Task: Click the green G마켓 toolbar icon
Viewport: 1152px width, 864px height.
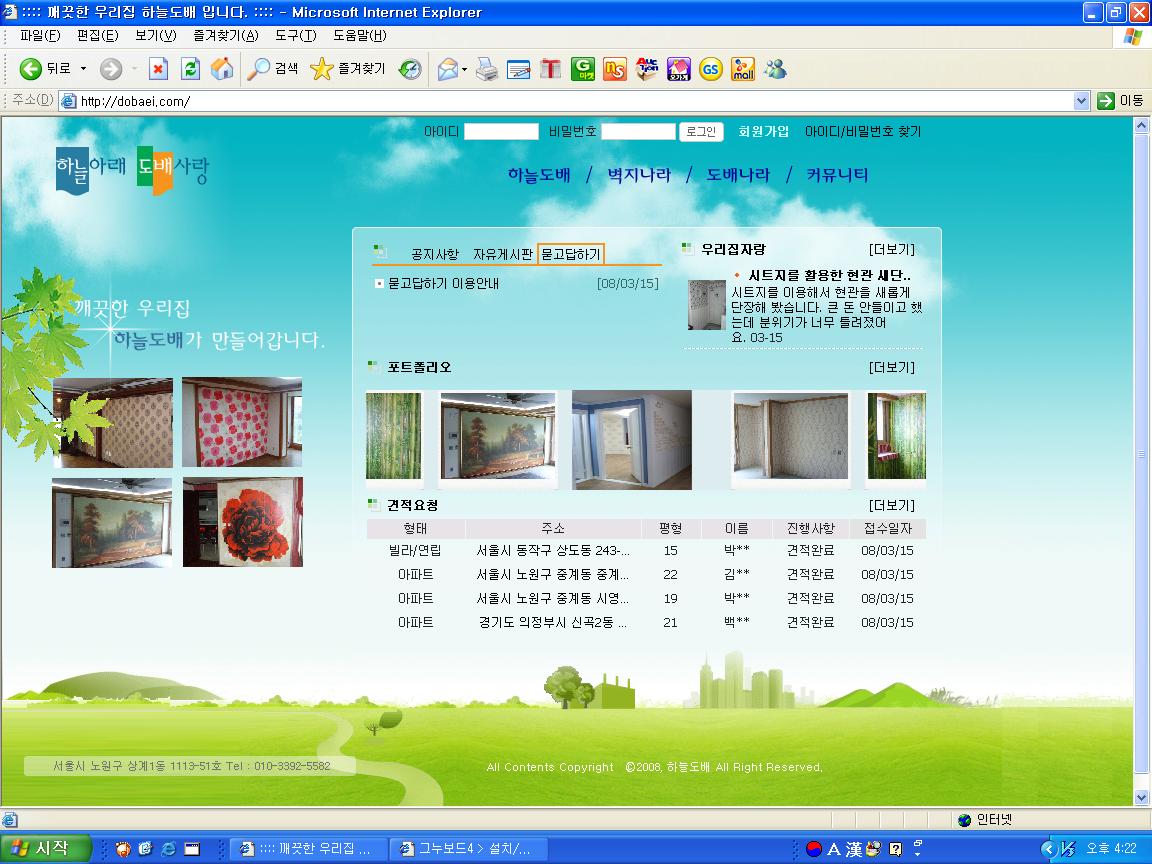Action: (583, 69)
